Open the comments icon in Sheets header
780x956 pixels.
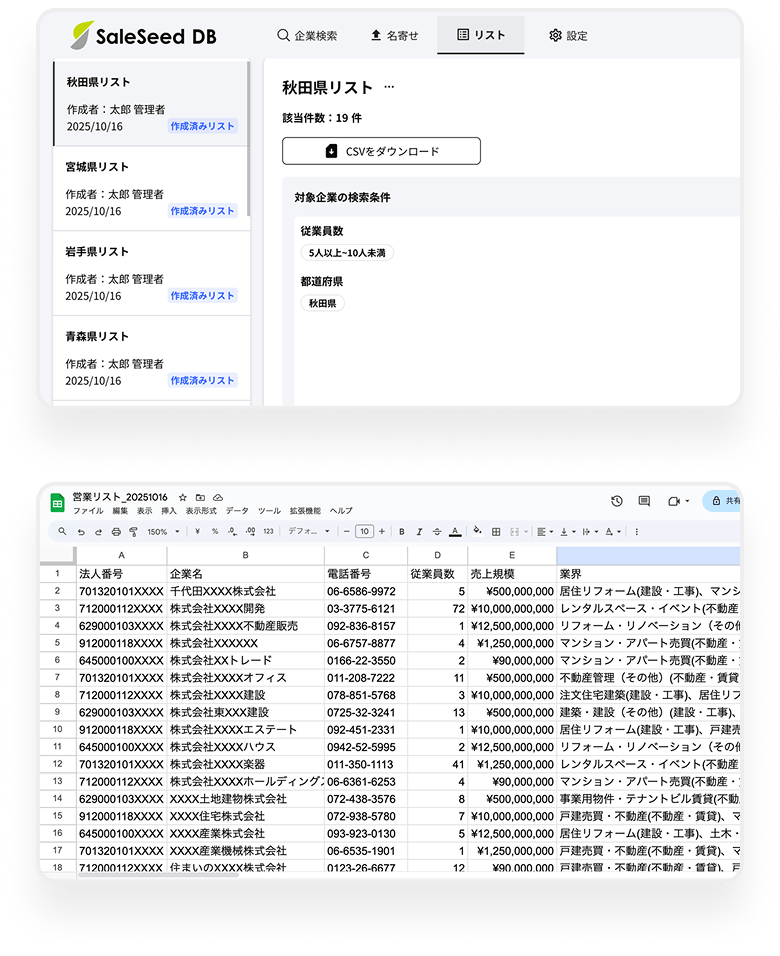[644, 501]
